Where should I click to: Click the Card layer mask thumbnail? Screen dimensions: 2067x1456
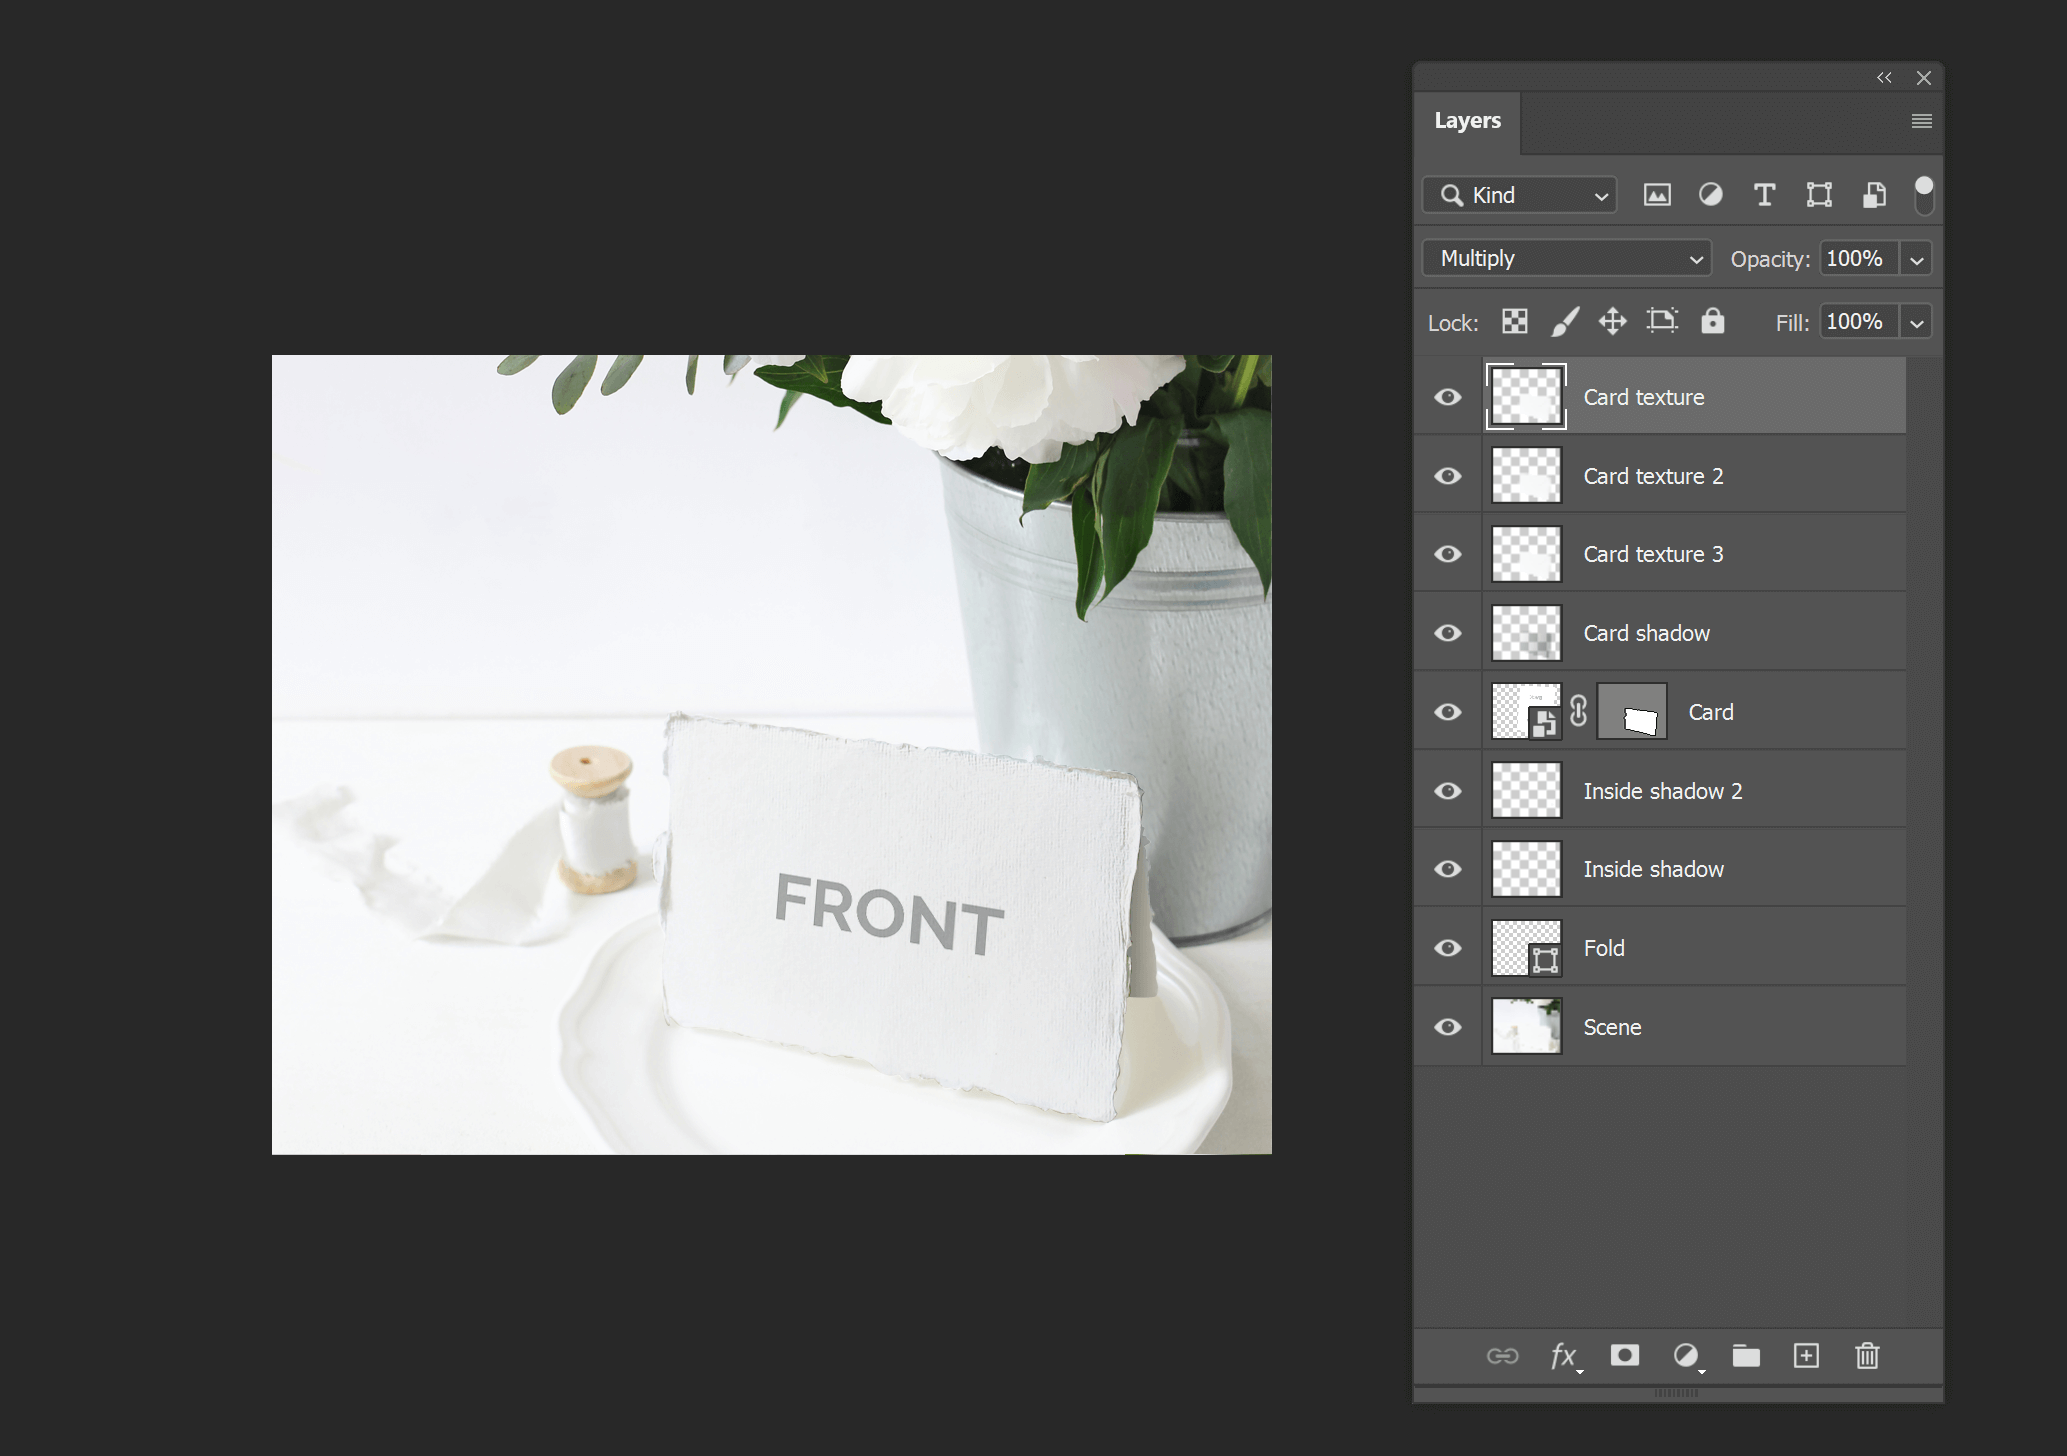[1632, 711]
